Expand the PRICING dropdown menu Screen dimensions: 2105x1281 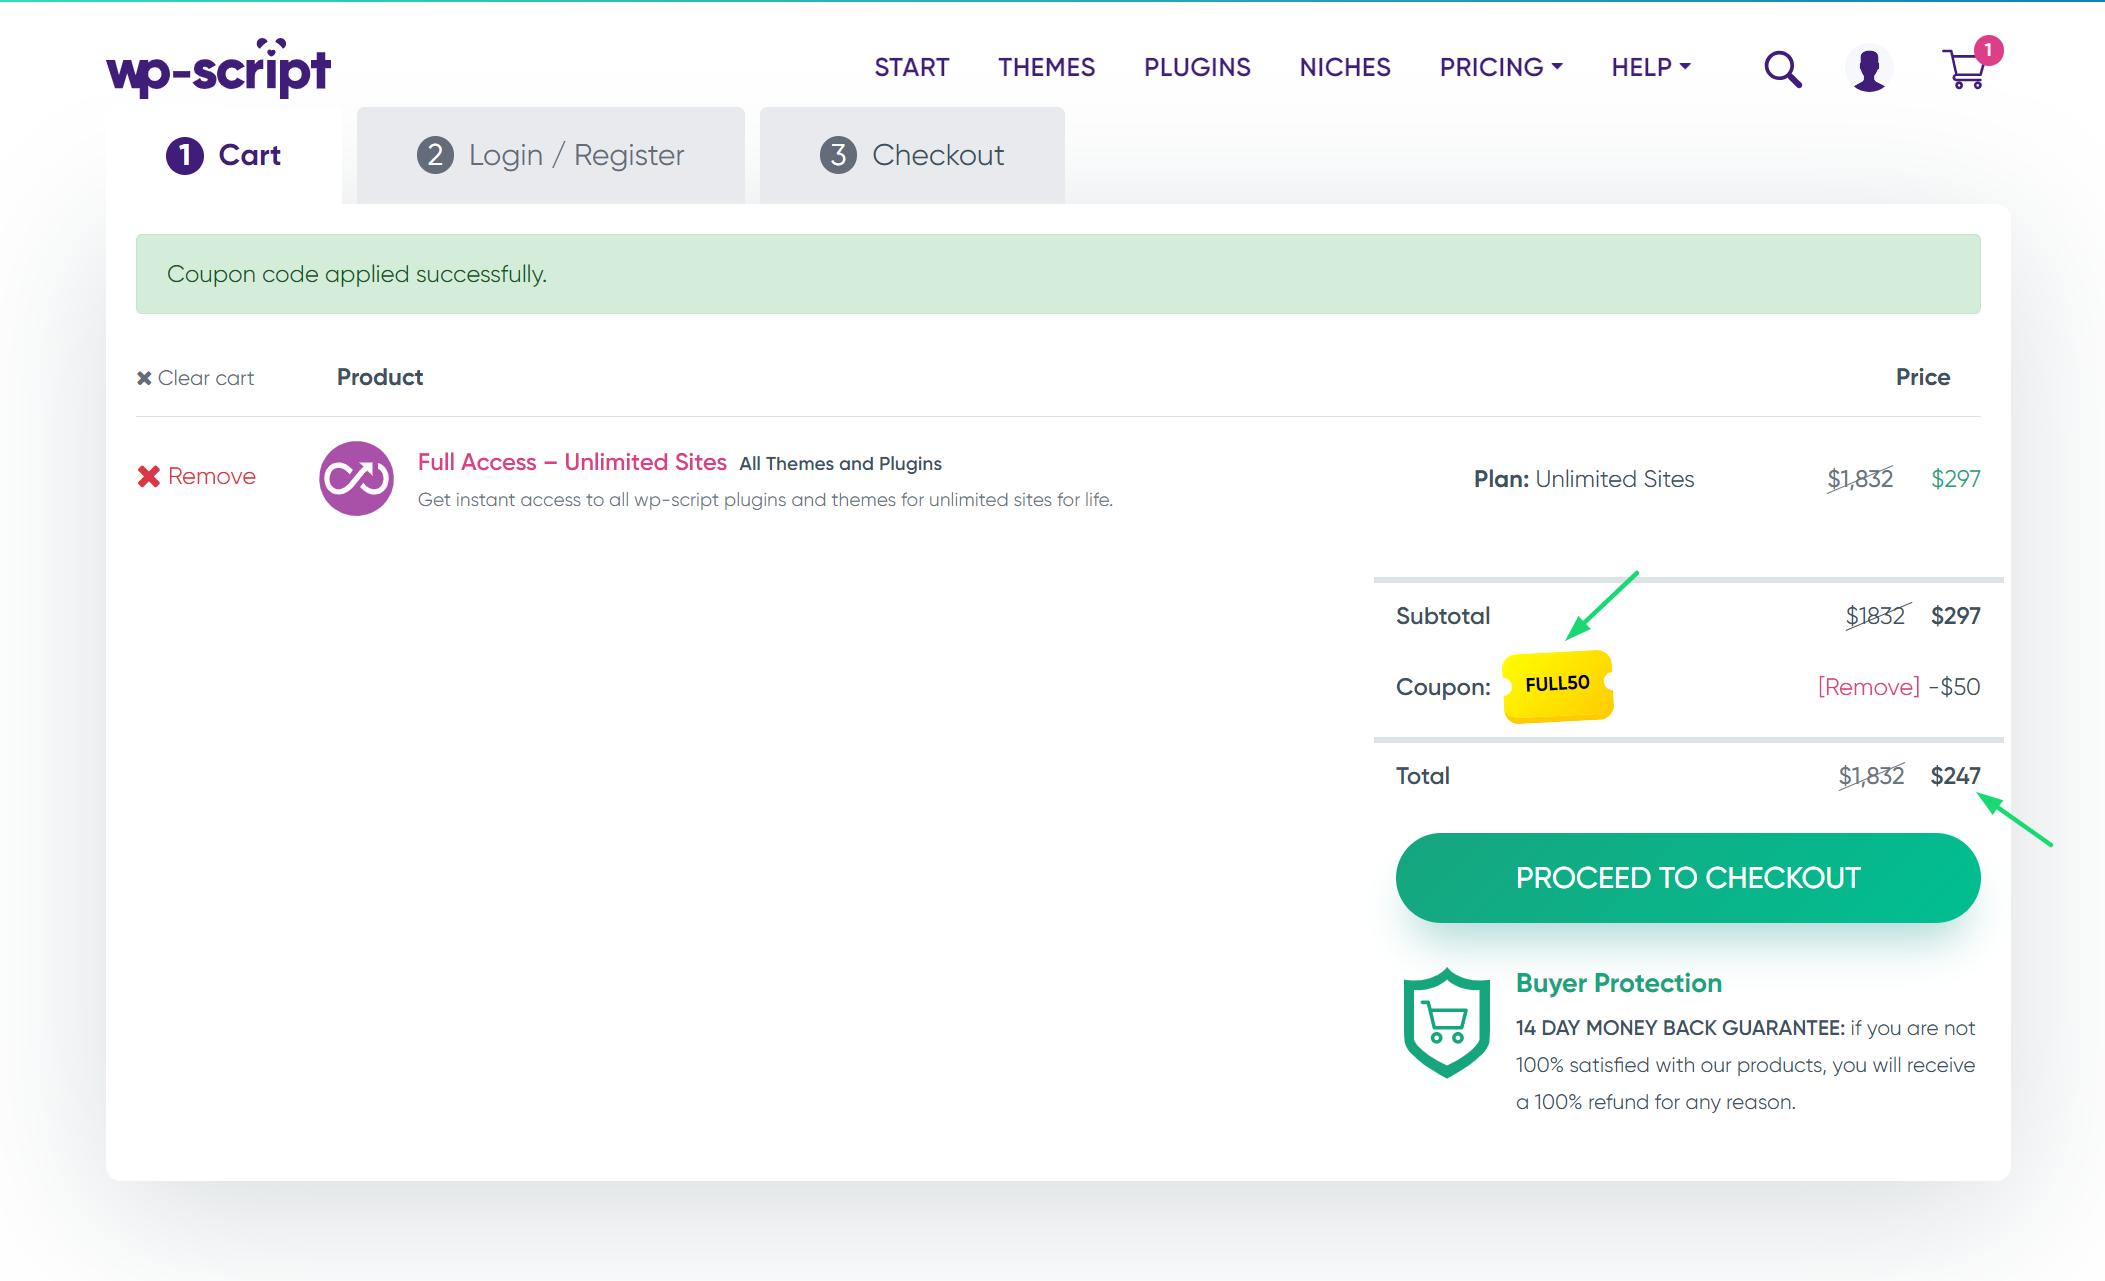(1501, 67)
